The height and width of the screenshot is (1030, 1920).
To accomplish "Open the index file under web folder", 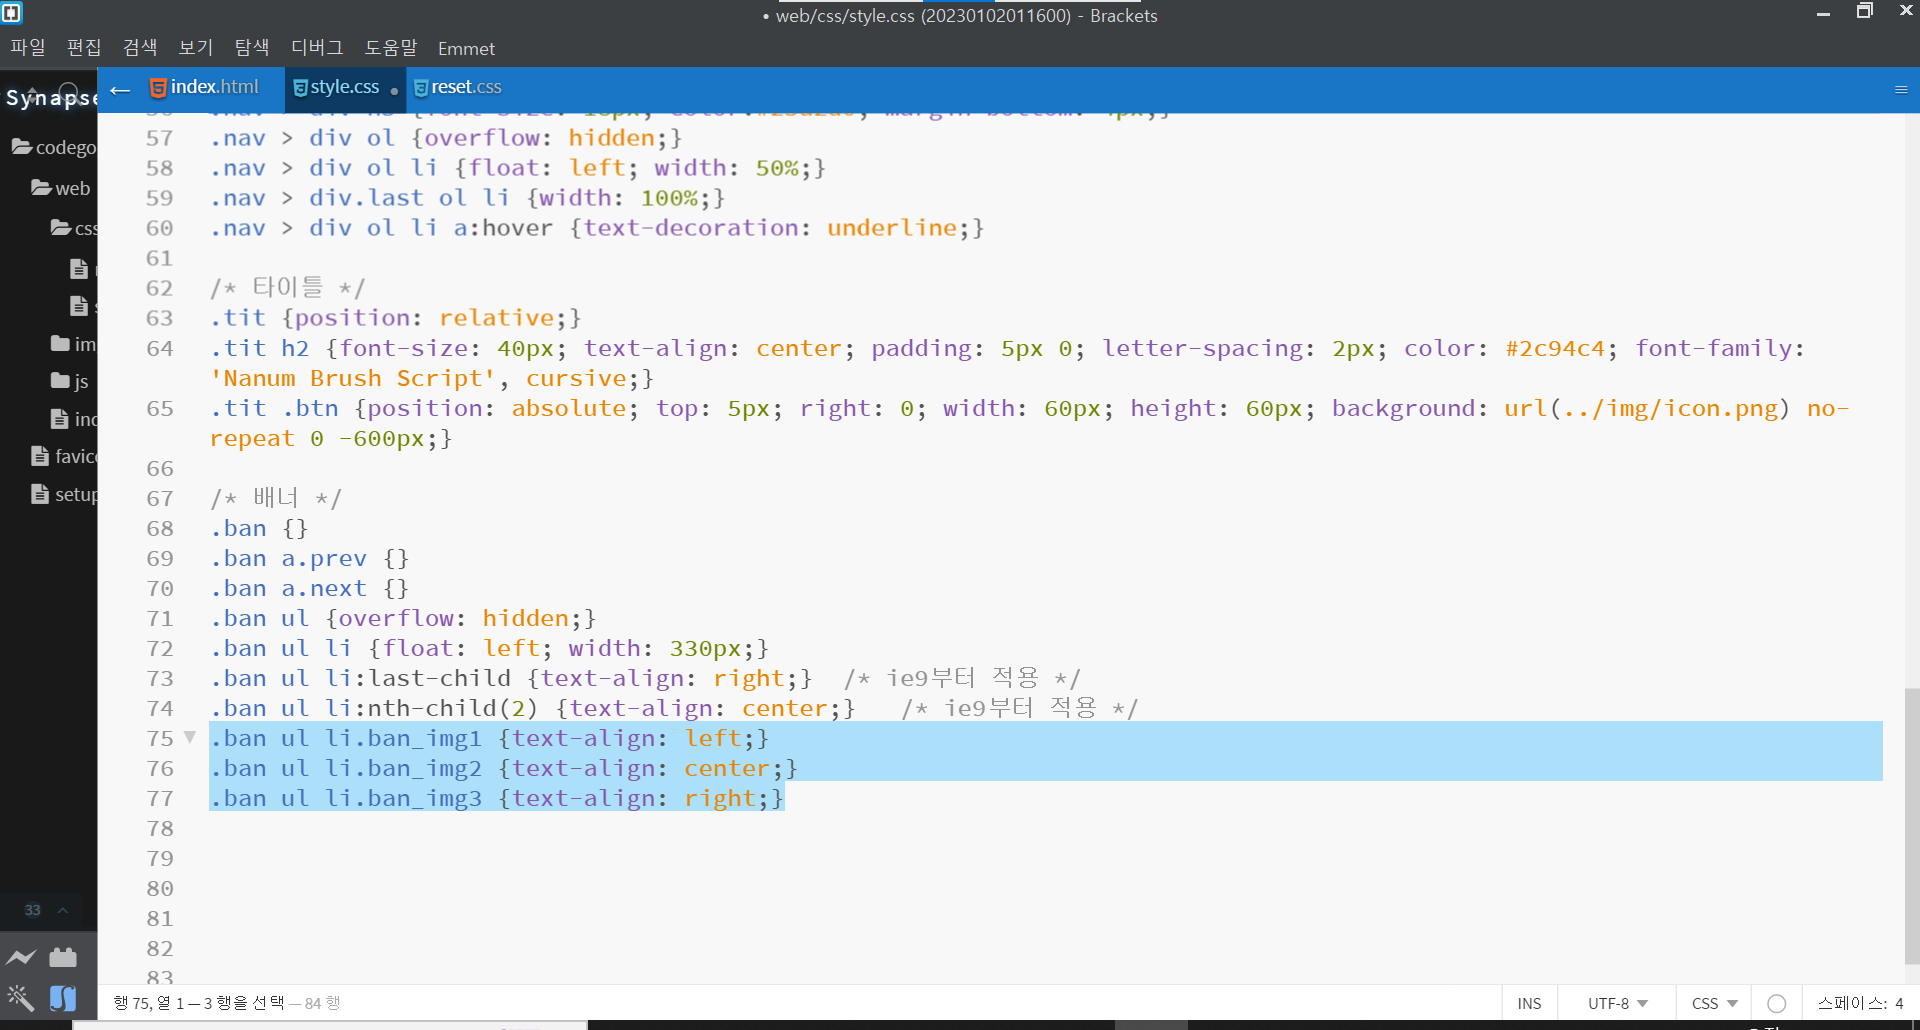I will click(74, 419).
